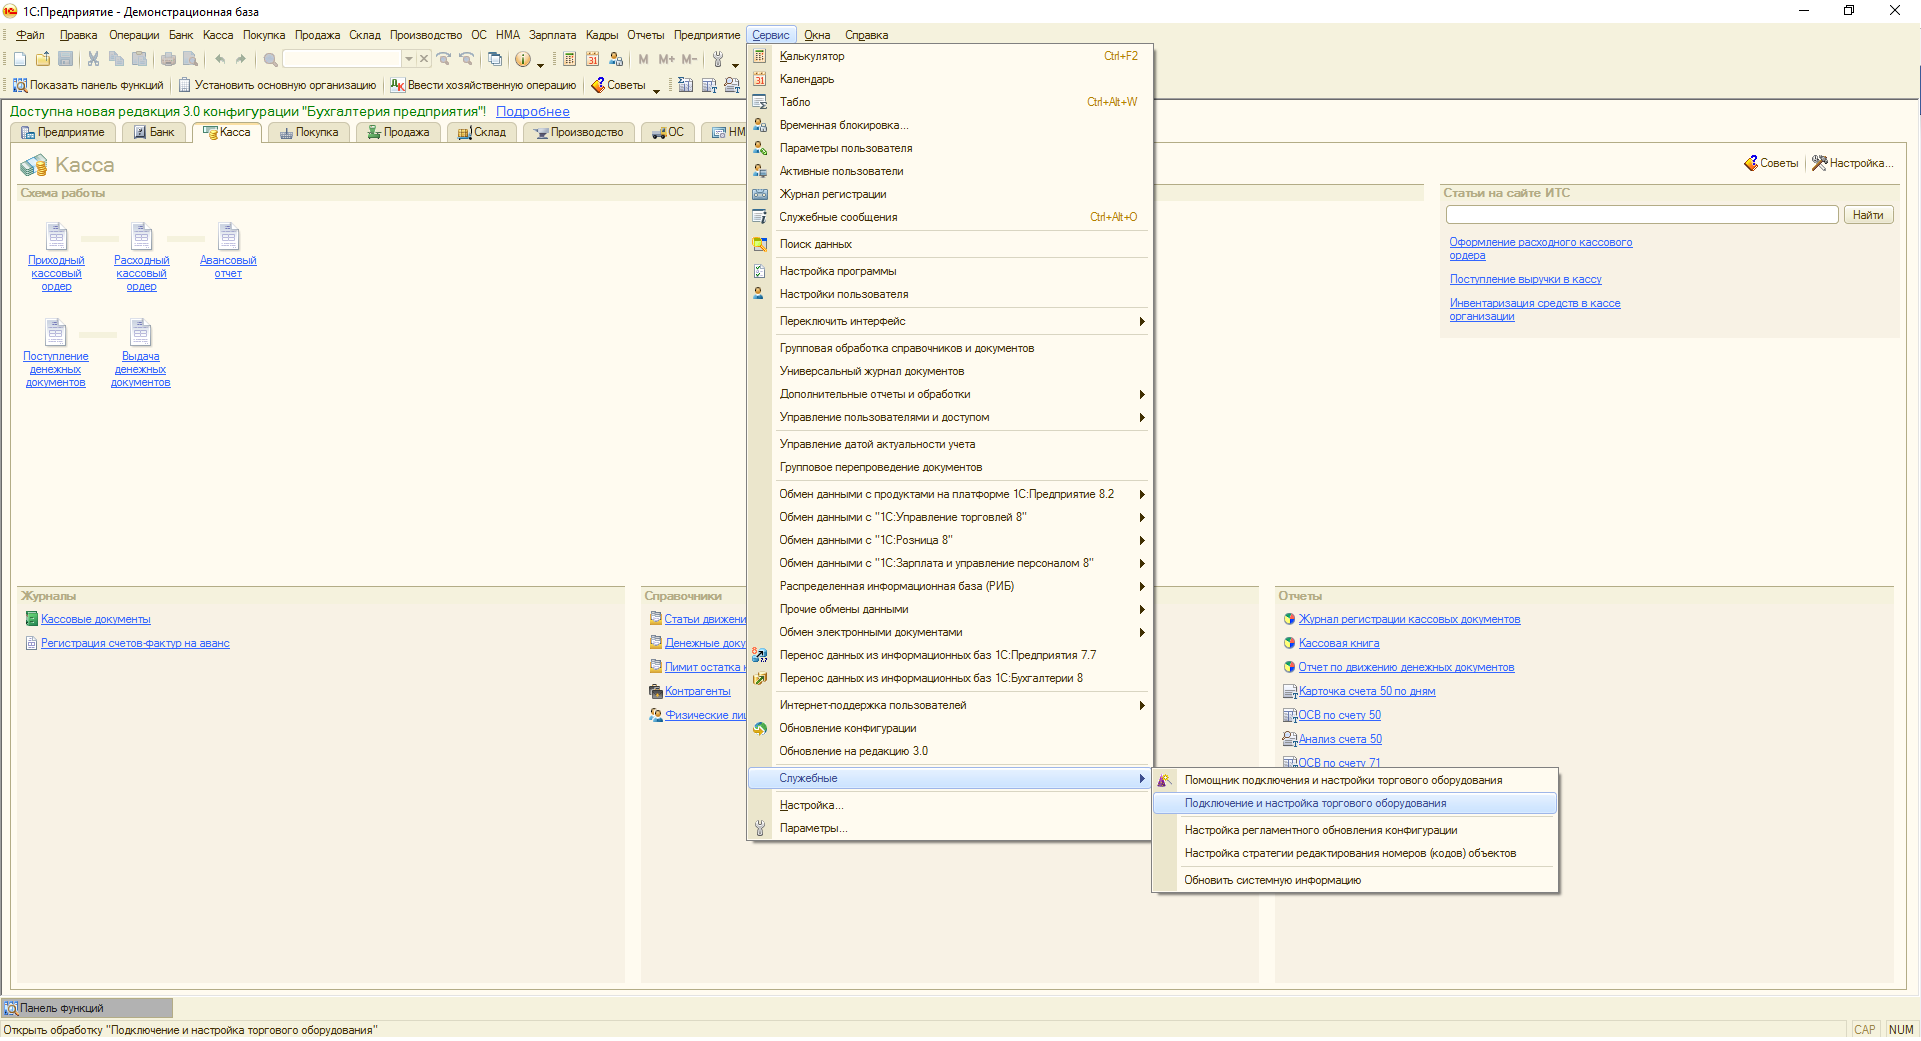Choose Обновить системную информацию submenu item
The height and width of the screenshot is (1041, 1921).
(x=1355, y=880)
